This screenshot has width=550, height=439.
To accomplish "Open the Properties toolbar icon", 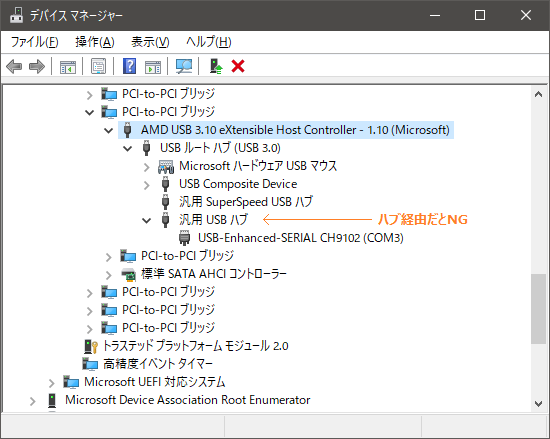I will pos(99,66).
